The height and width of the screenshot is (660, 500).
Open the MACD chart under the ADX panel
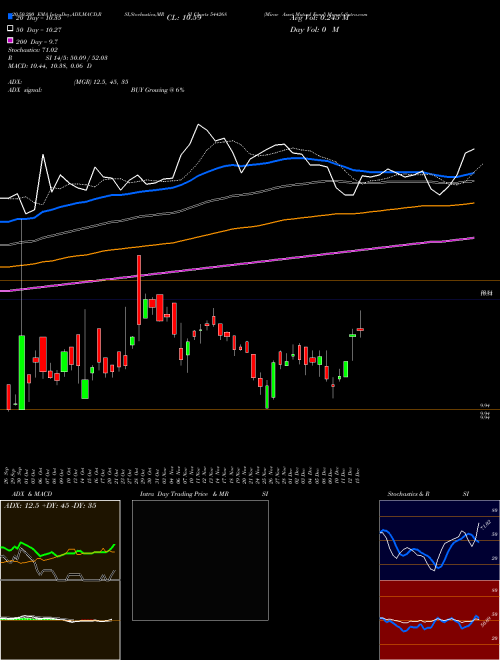[60, 620]
